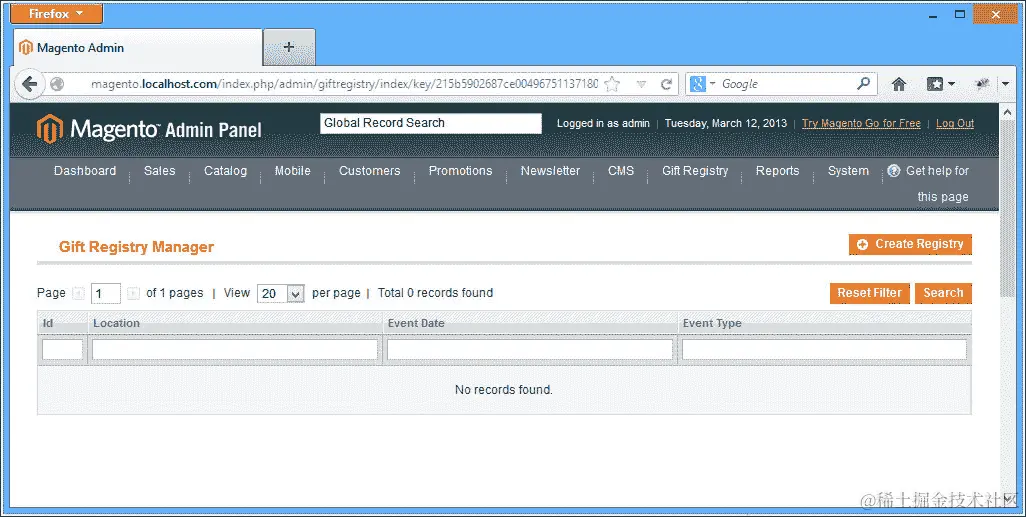The height and width of the screenshot is (517, 1026).
Task: Open the Catalog menu
Action: click(x=225, y=171)
